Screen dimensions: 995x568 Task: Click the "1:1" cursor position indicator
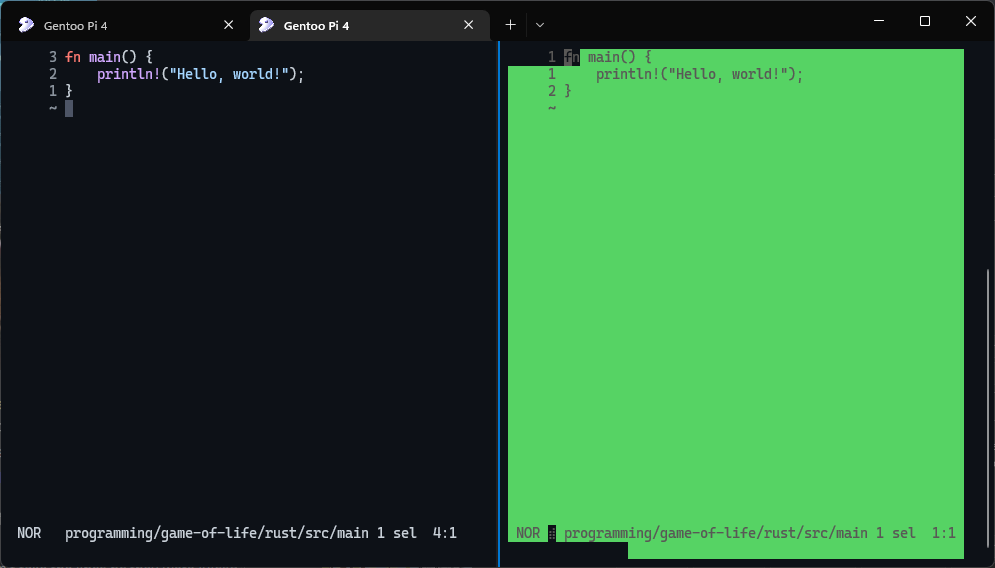[944, 533]
